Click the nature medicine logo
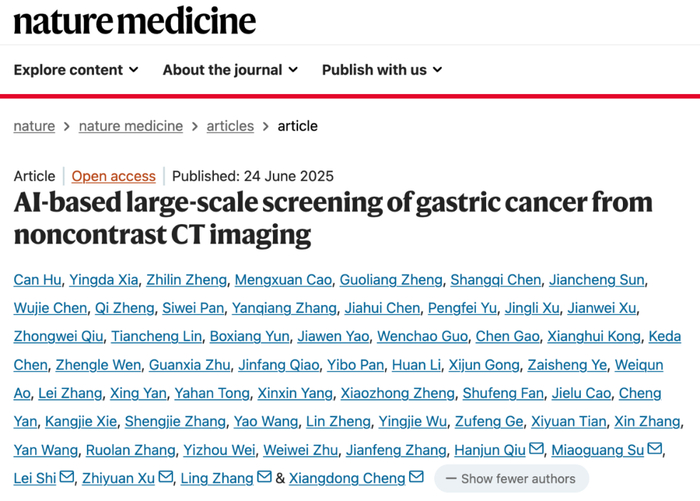The image size is (700, 501). coord(135,21)
